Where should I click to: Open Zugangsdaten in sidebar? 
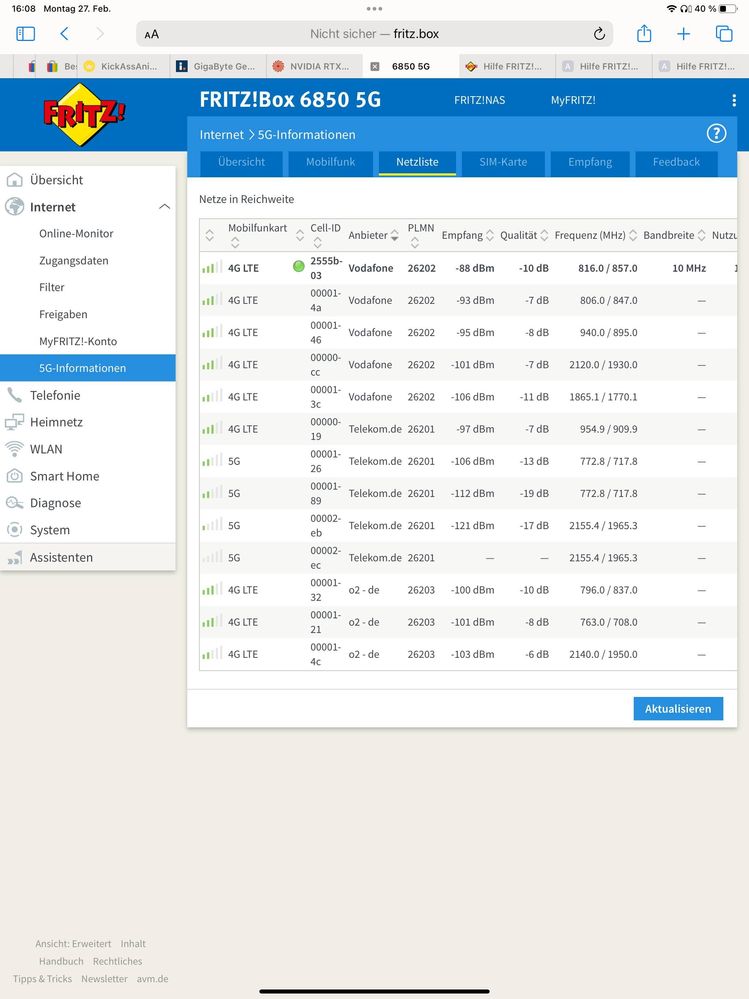(x=74, y=260)
